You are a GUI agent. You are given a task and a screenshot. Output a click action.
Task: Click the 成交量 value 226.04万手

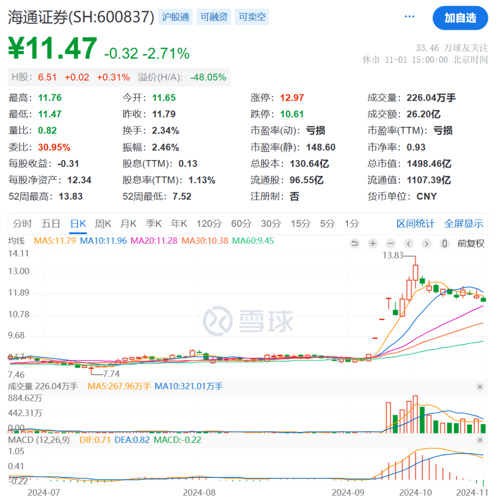click(431, 98)
